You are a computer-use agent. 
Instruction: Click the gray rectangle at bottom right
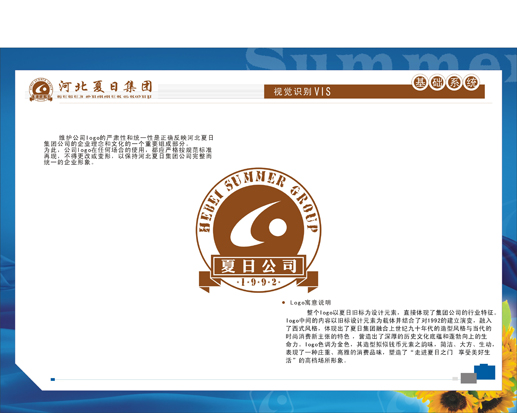click(469, 378)
